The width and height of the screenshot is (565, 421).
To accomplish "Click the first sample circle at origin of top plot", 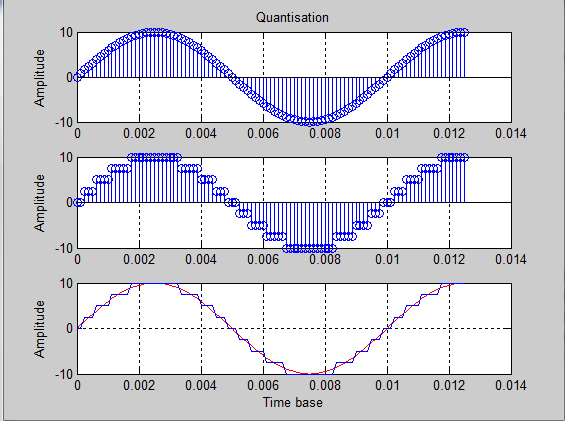I will coord(77,77).
